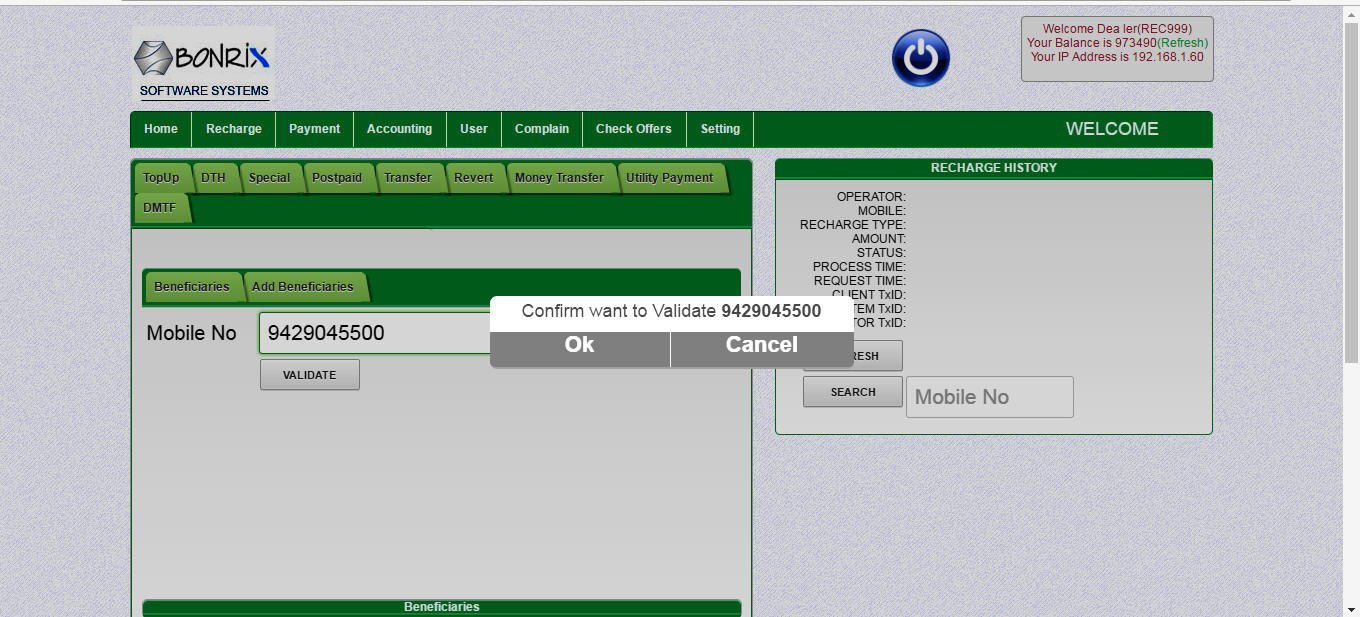This screenshot has width=1360, height=617.
Task: Open the Recharge menu
Action: pyautogui.click(x=233, y=129)
